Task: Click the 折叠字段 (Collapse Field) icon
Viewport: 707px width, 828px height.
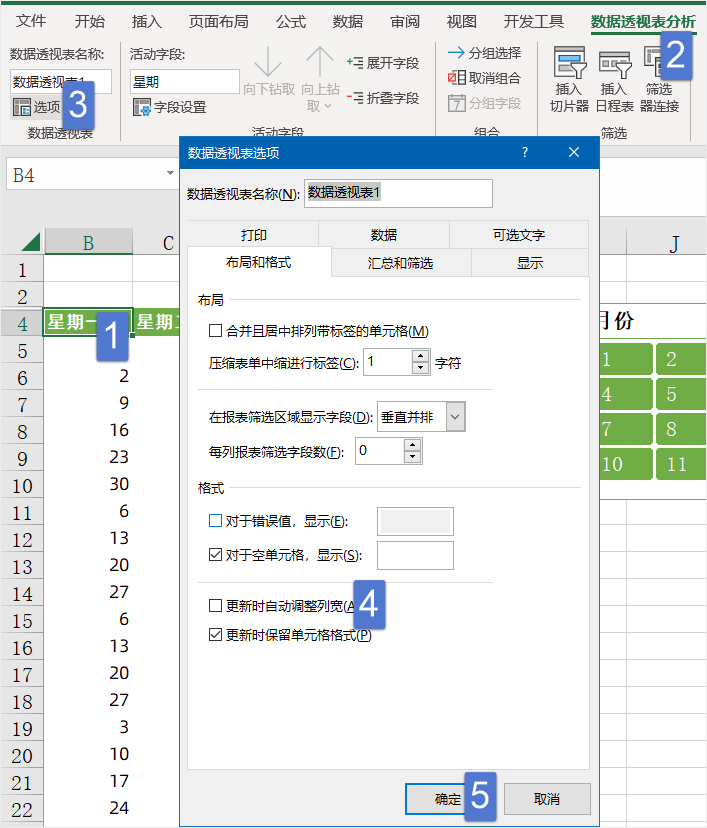Action: pos(355,98)
